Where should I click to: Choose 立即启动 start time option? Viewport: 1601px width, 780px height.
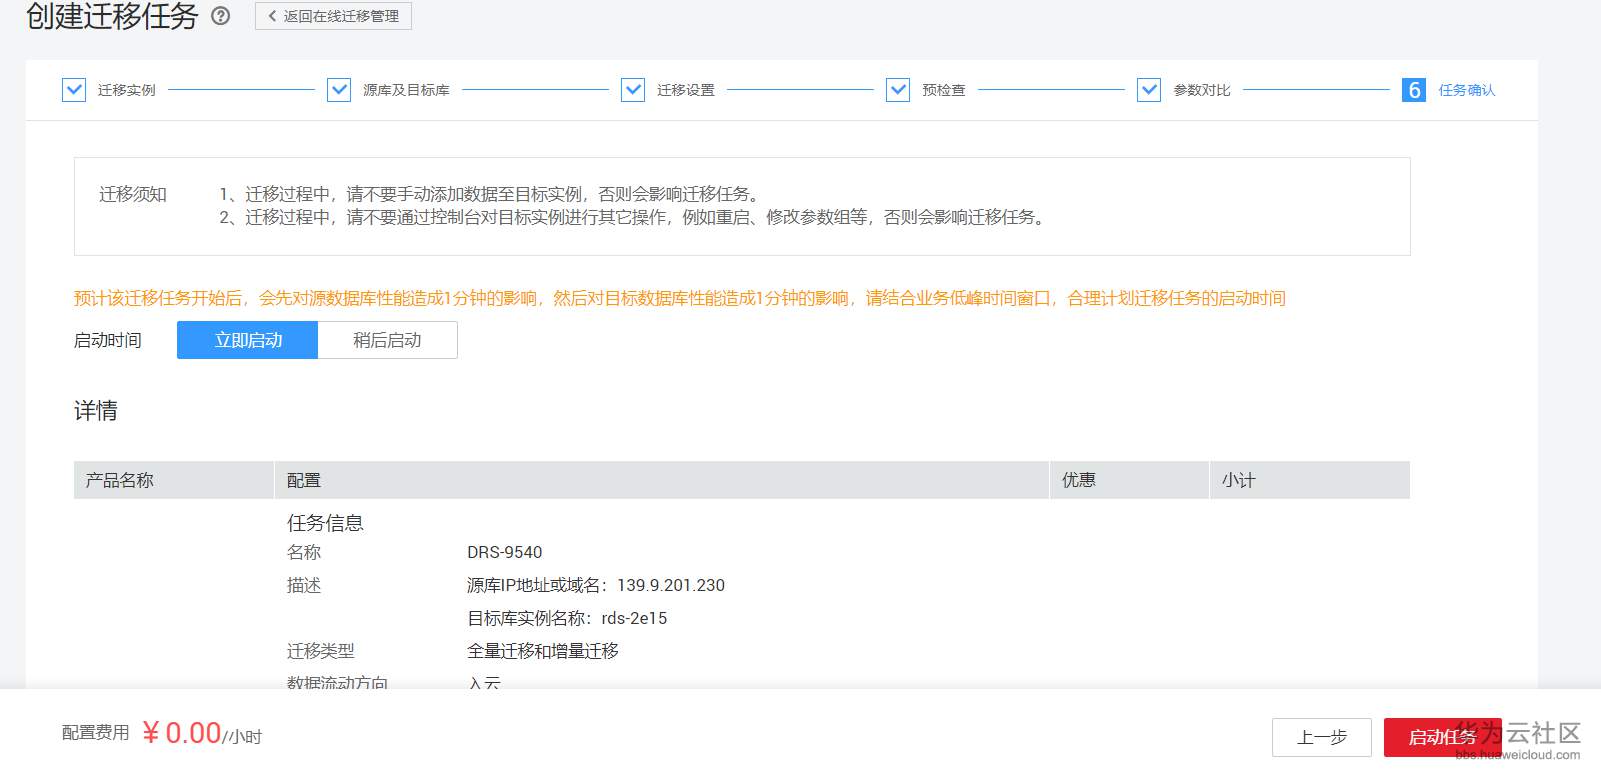tap(248, 340)
